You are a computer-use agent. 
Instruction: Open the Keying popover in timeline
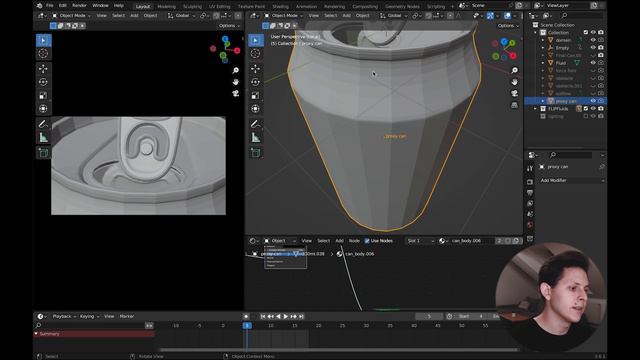coord(89,316)
